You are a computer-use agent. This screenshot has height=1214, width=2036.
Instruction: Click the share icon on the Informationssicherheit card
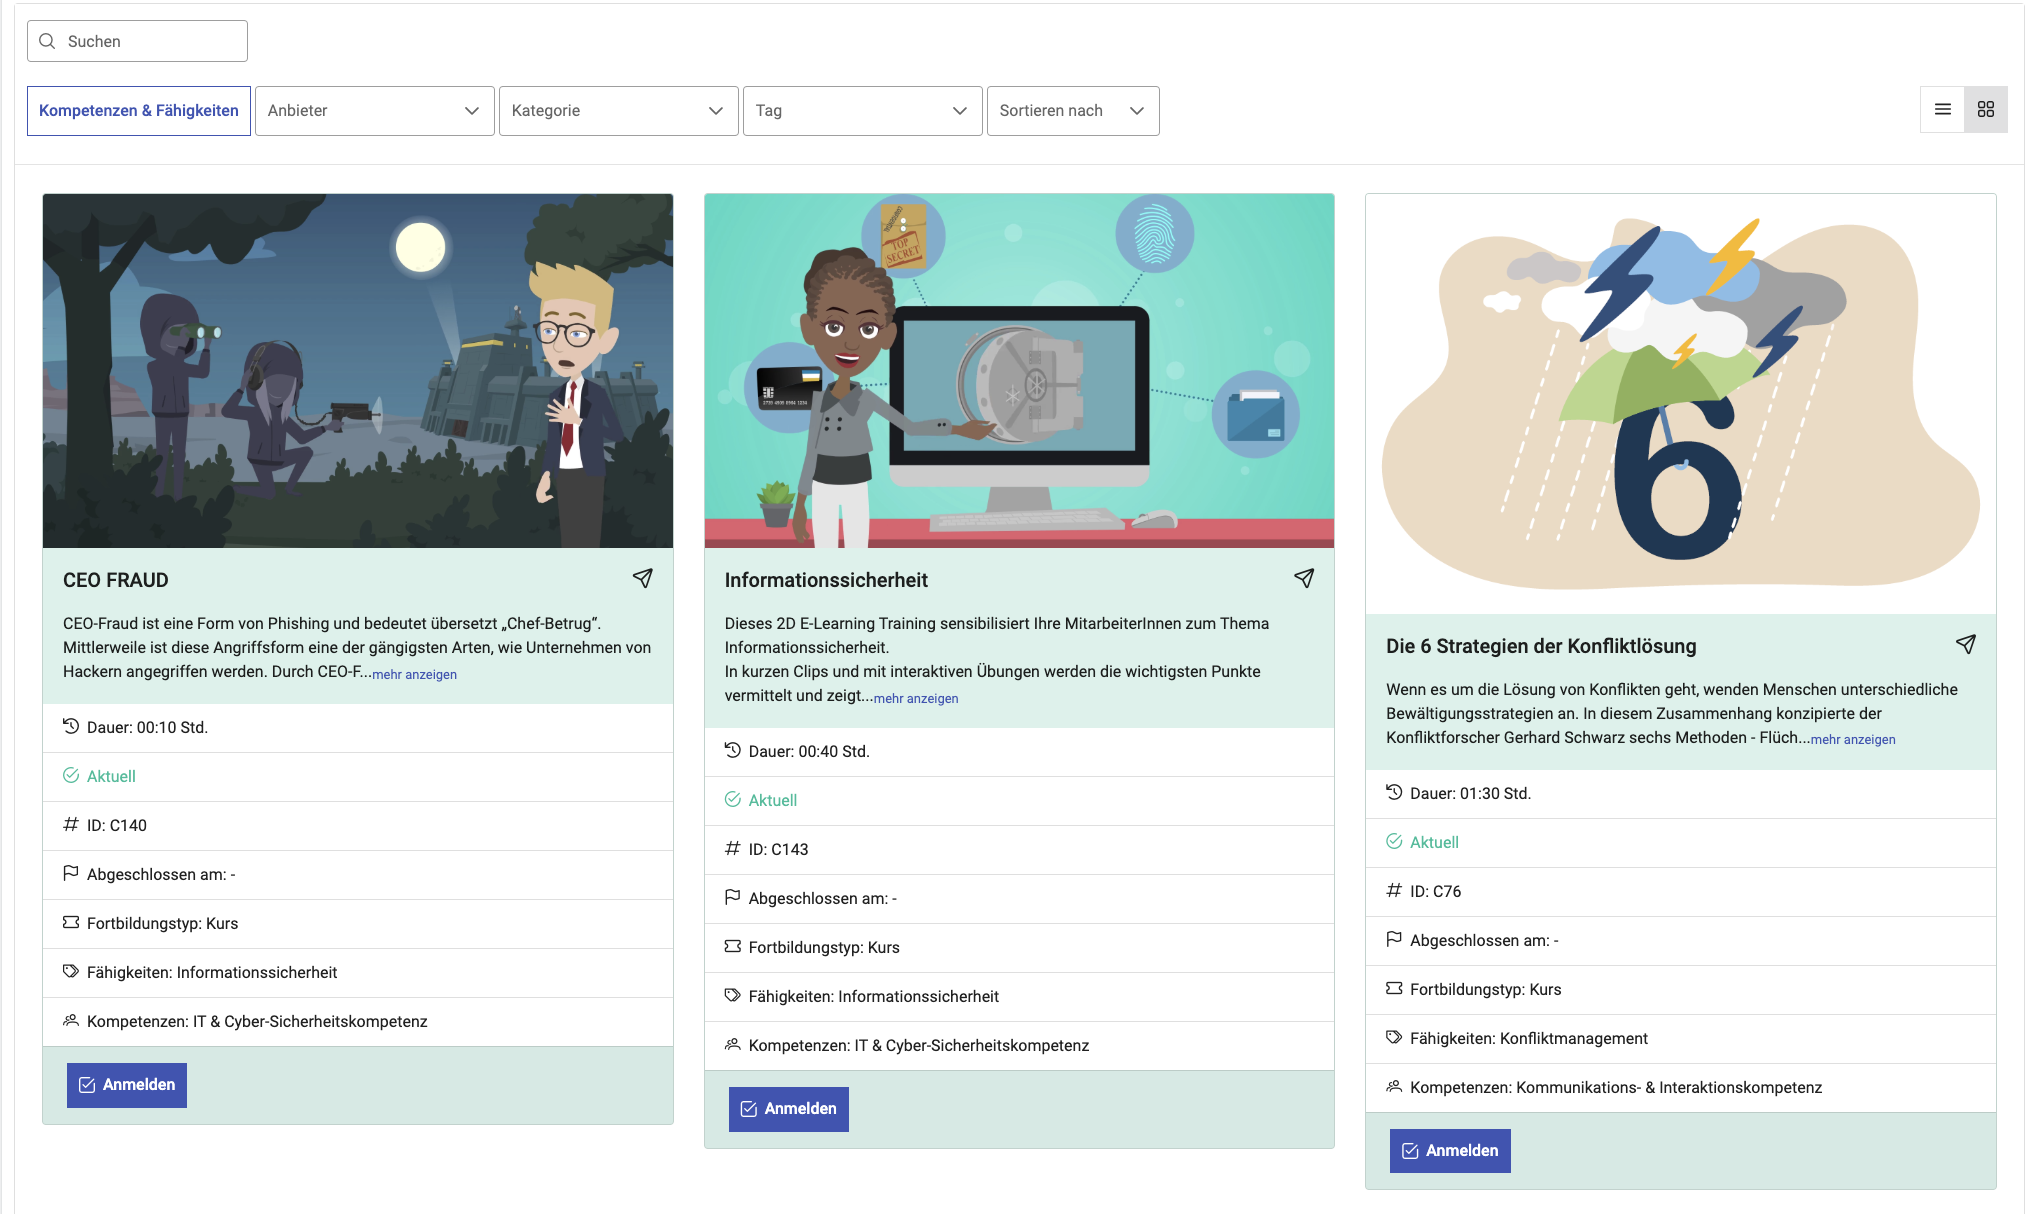[1304, 578]
